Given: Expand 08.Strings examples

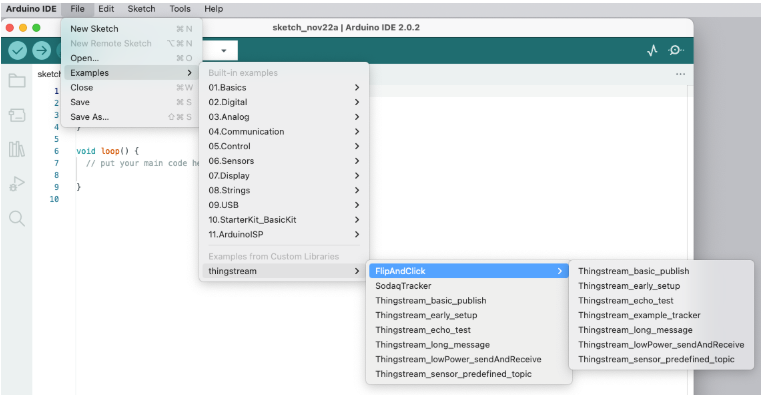Looking at the screenshot, I should click(284, 190).
